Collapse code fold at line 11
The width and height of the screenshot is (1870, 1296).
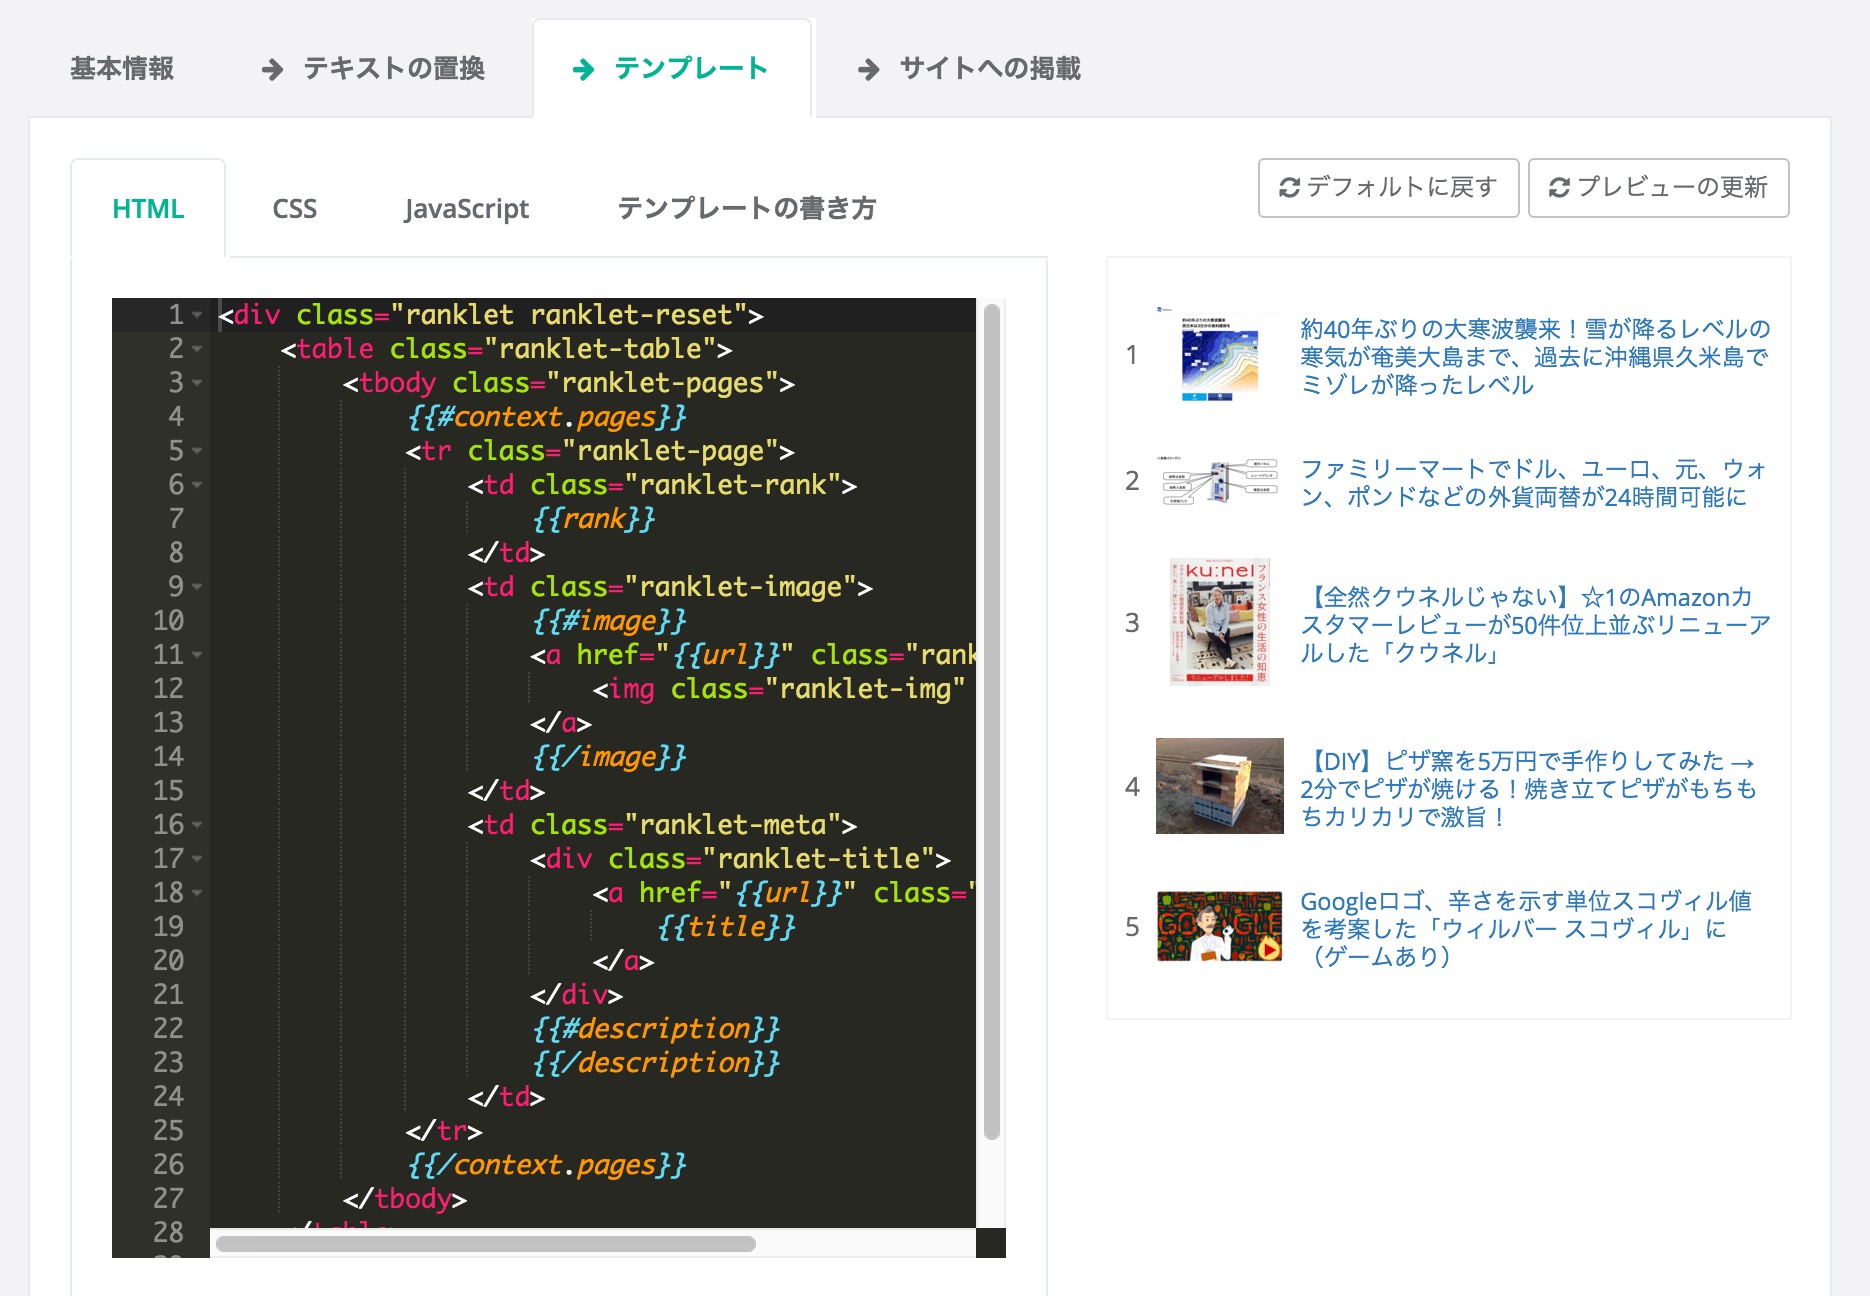point(197,655)
